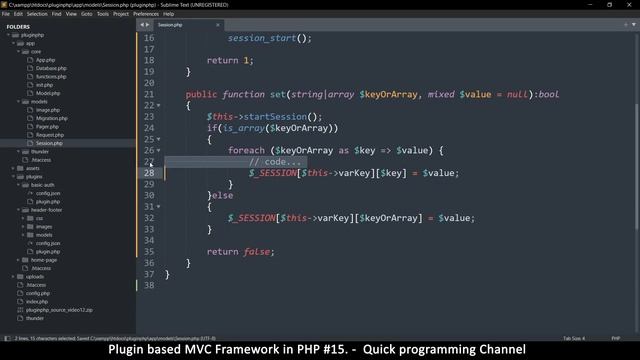640x360 pixels.
Task: Click line number 28 in gutter
Action: [x=149, y=173]
